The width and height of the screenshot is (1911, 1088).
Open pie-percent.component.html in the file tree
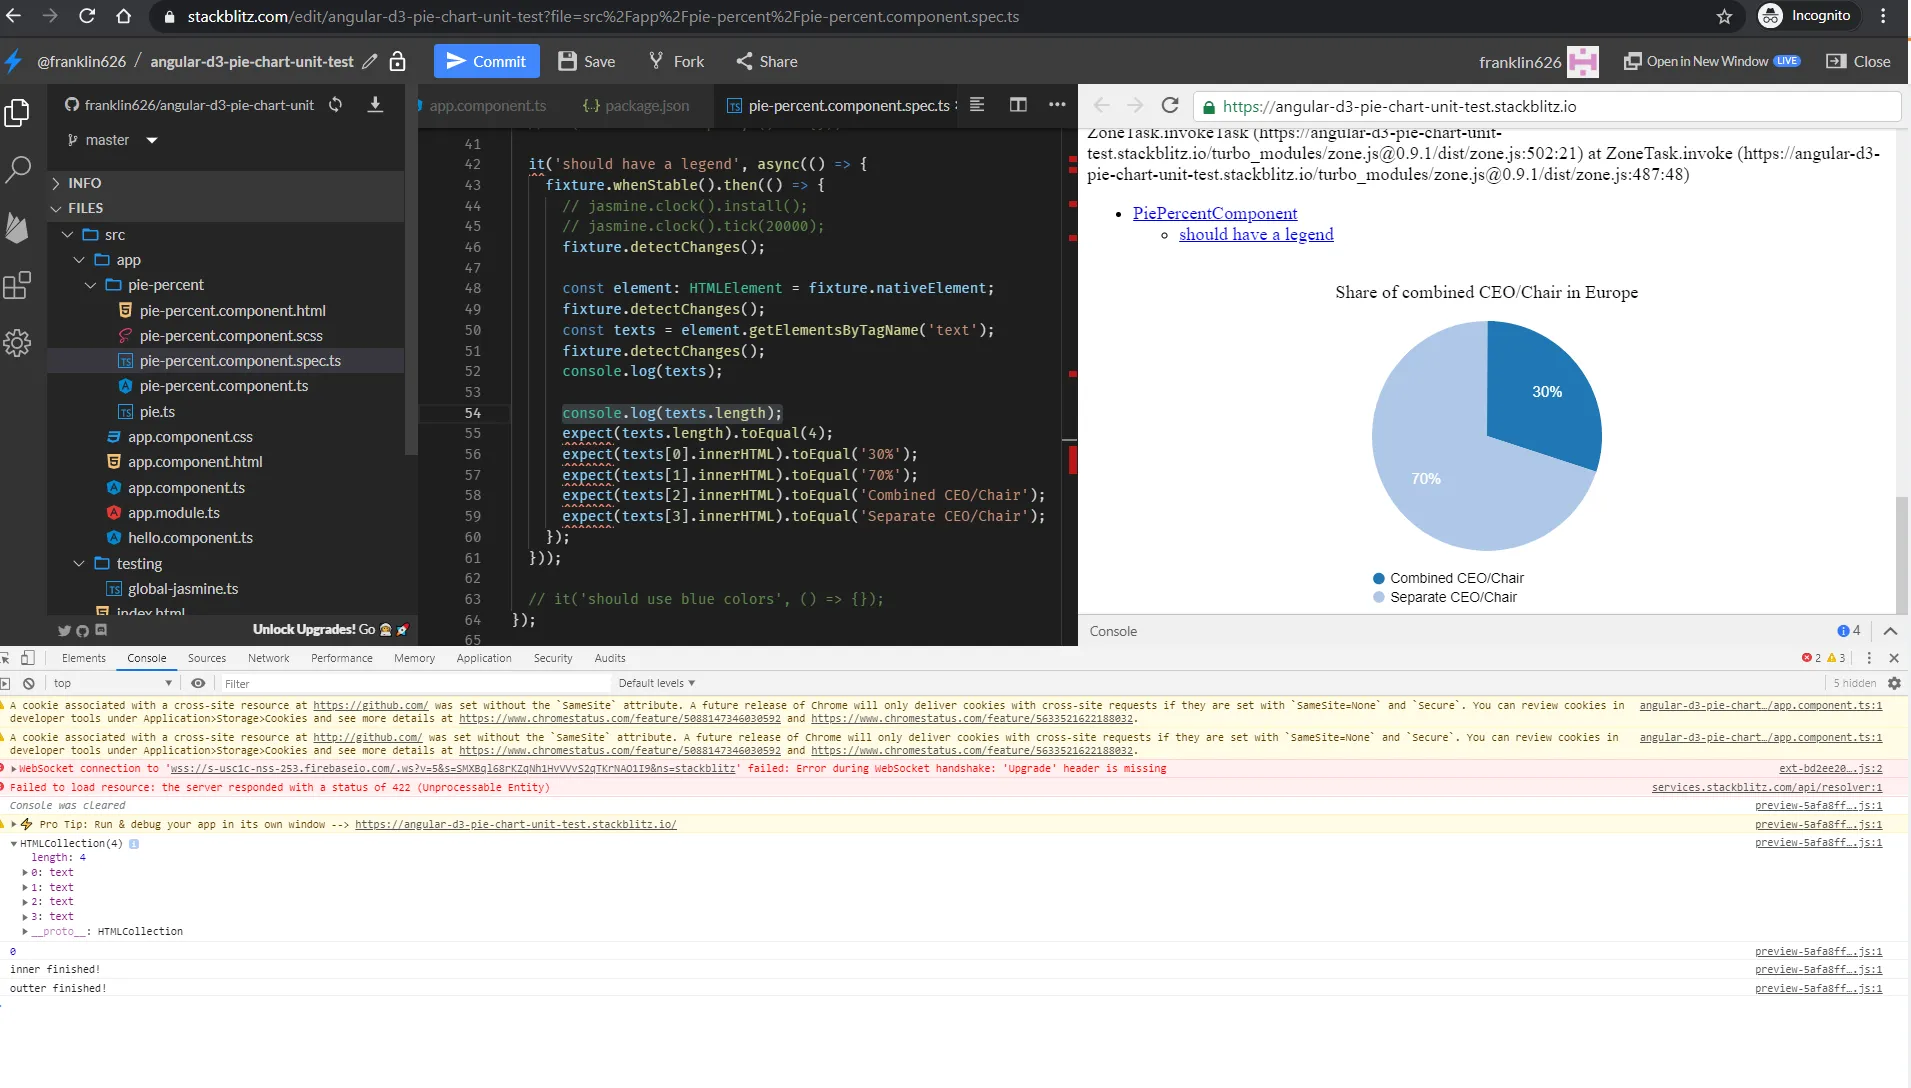(233, 311)
